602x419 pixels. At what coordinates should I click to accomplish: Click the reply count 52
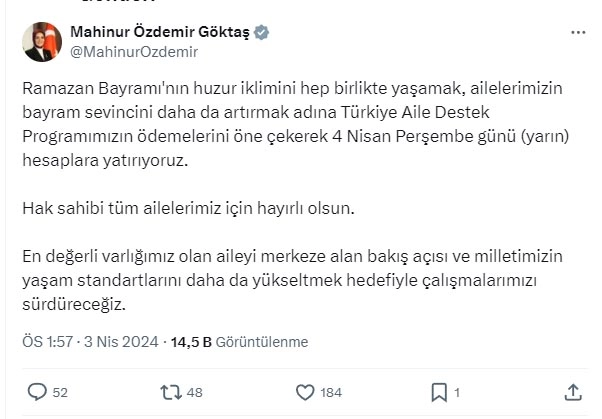(x=60, y=393)
